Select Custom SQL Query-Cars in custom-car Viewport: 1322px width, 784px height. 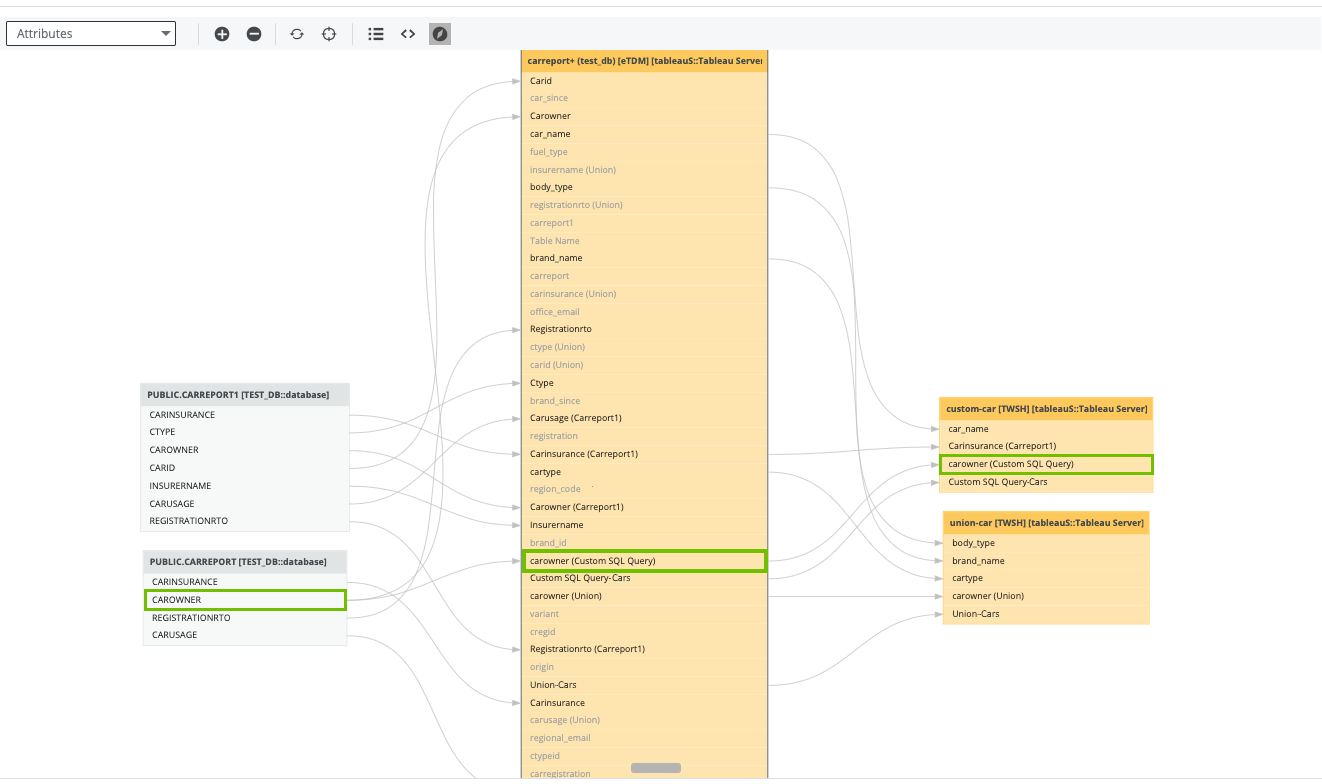coord(1046,482)
